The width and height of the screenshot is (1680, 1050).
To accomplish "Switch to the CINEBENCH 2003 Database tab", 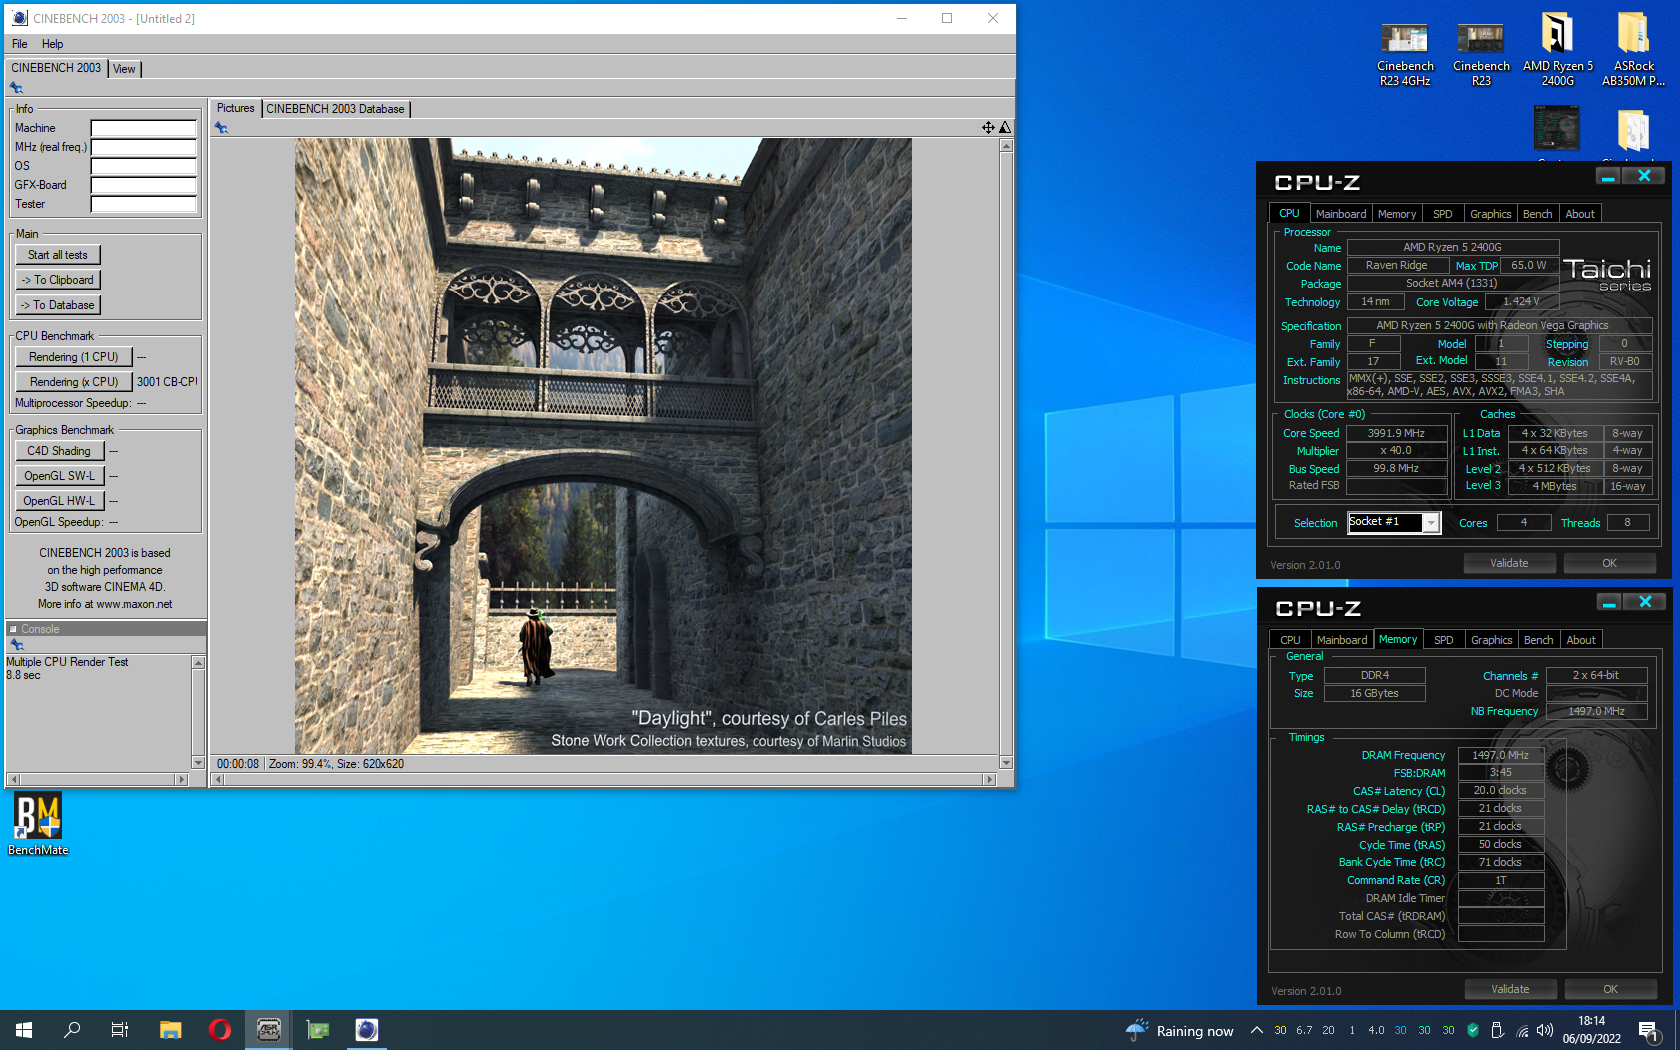I will pos(335,109).
